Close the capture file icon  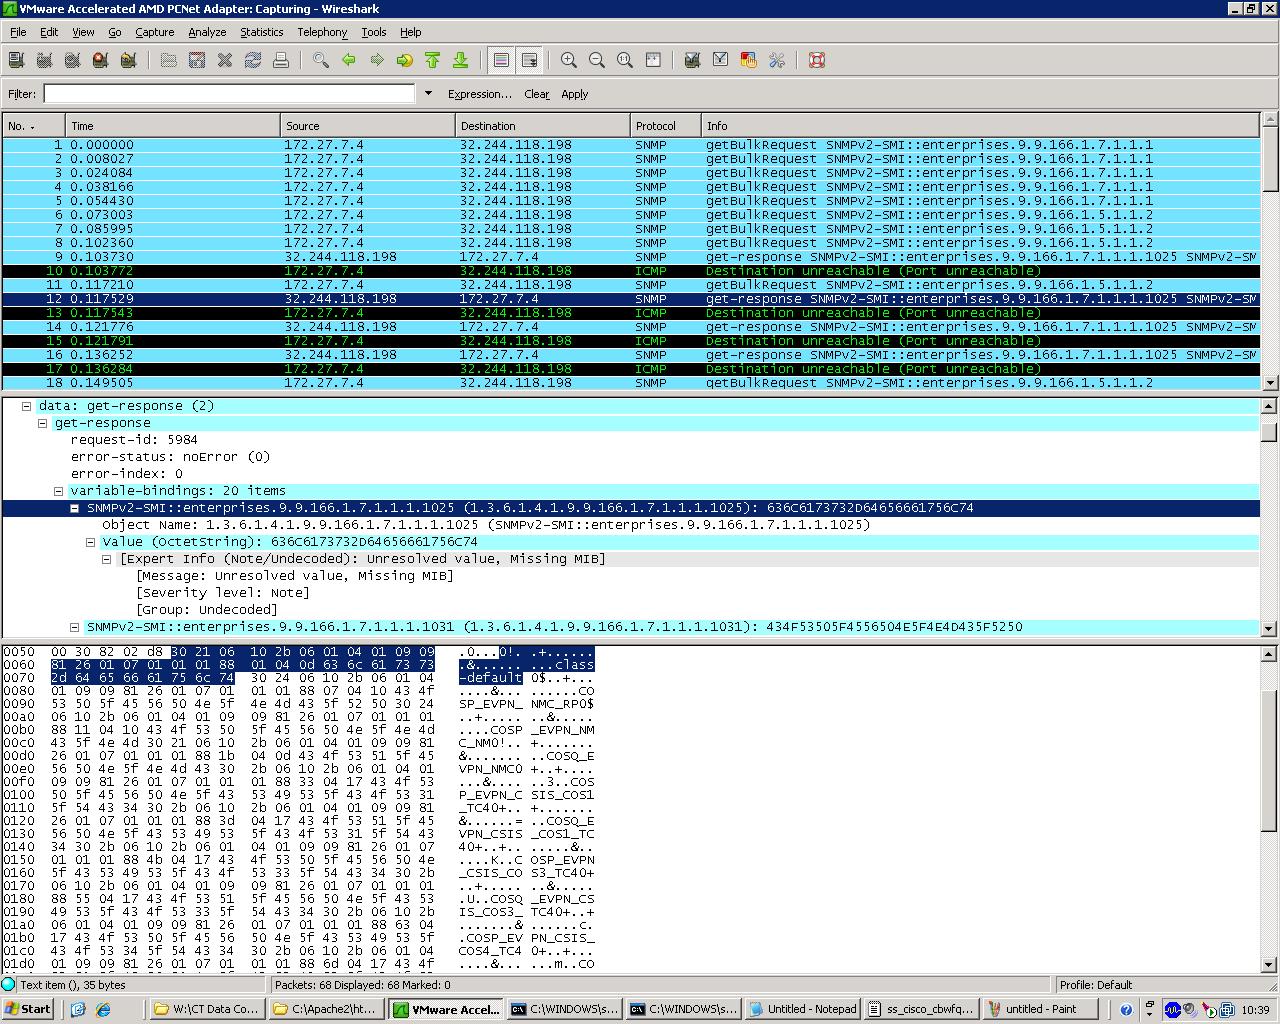click(225, 60)
